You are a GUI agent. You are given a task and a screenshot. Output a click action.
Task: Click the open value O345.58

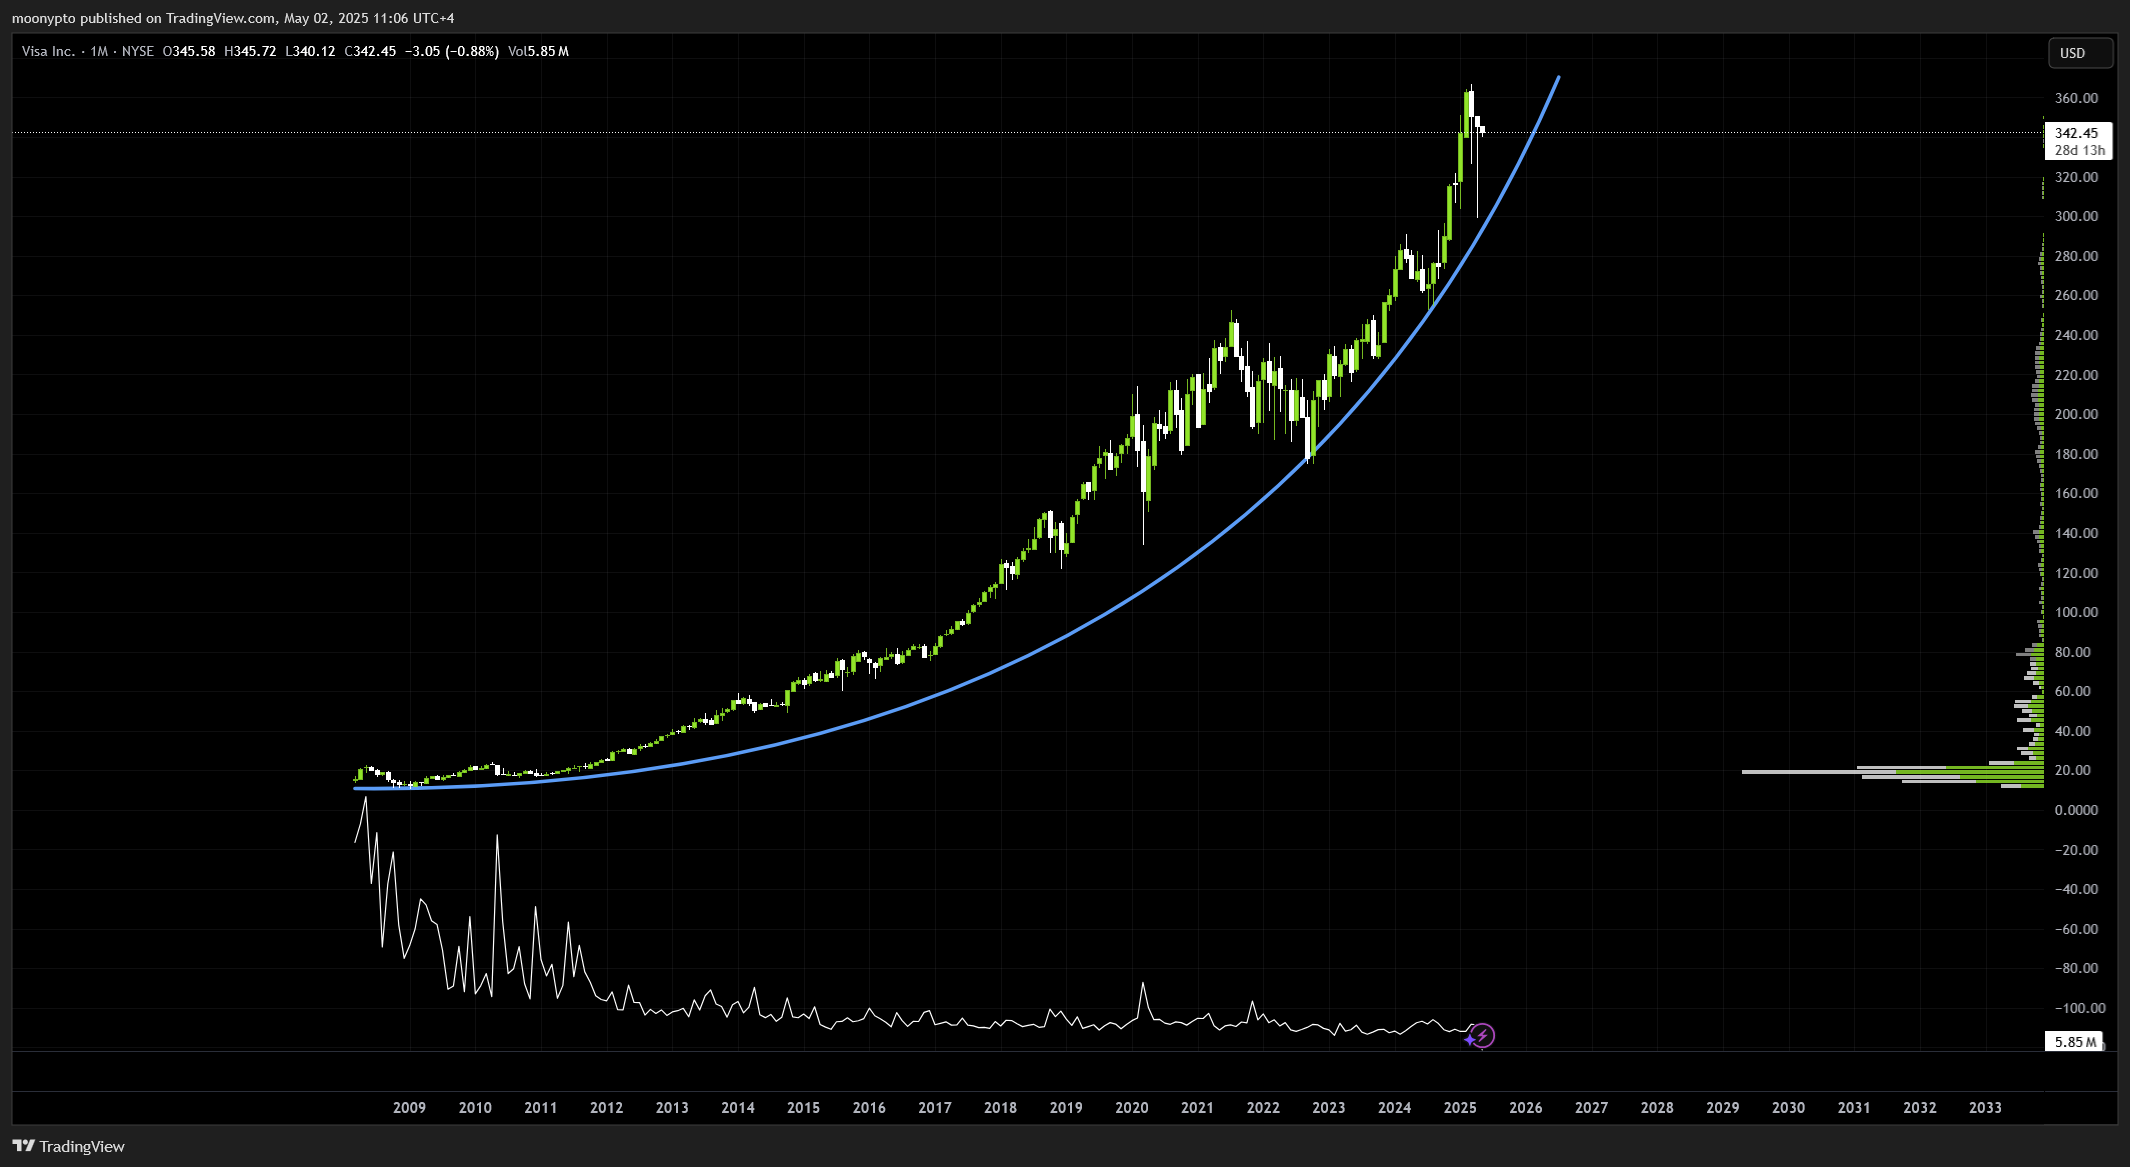pyautogui.click(x=189, y=51)
